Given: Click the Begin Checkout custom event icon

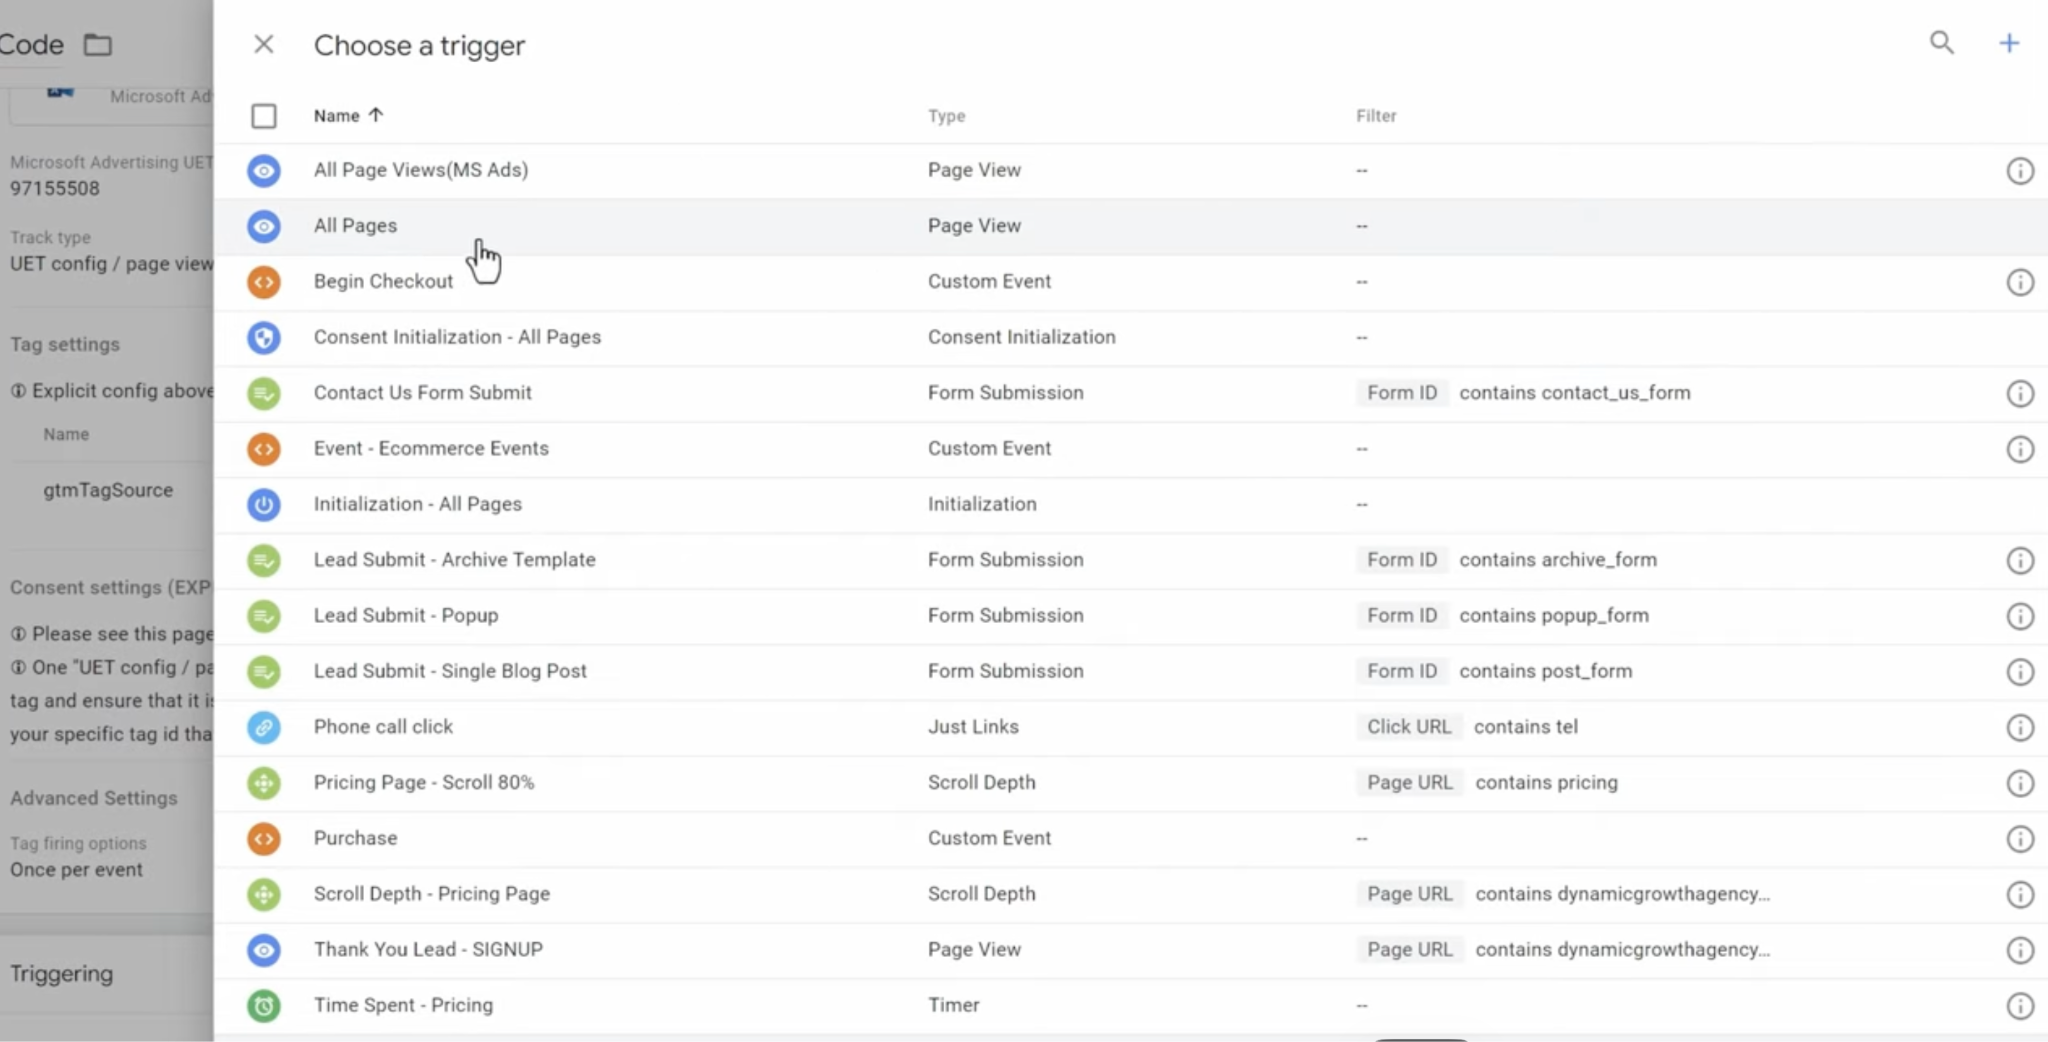Looking at the screenshot, I should pyautogui.click(x=264, y=282).
